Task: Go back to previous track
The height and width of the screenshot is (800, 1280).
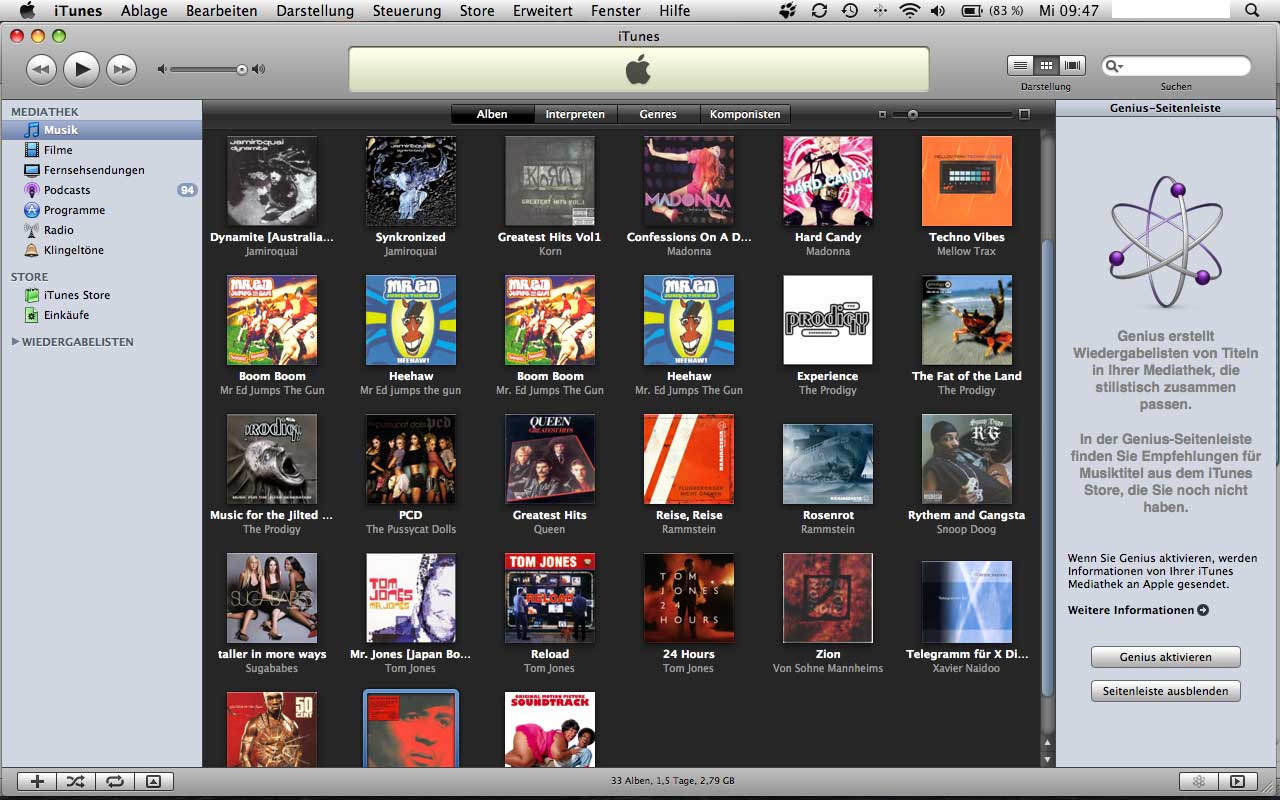Action: click(41, 69)
